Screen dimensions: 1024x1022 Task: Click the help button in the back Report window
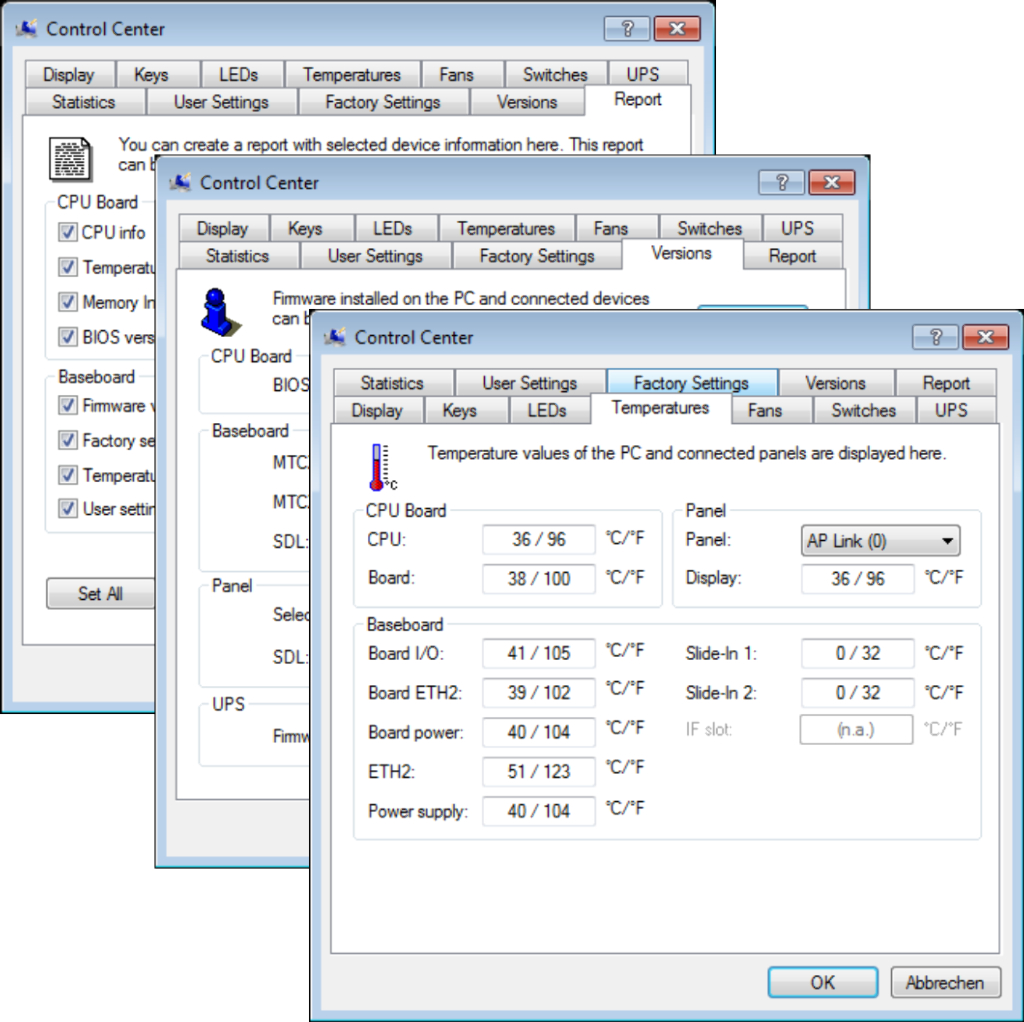coord(627,28)
